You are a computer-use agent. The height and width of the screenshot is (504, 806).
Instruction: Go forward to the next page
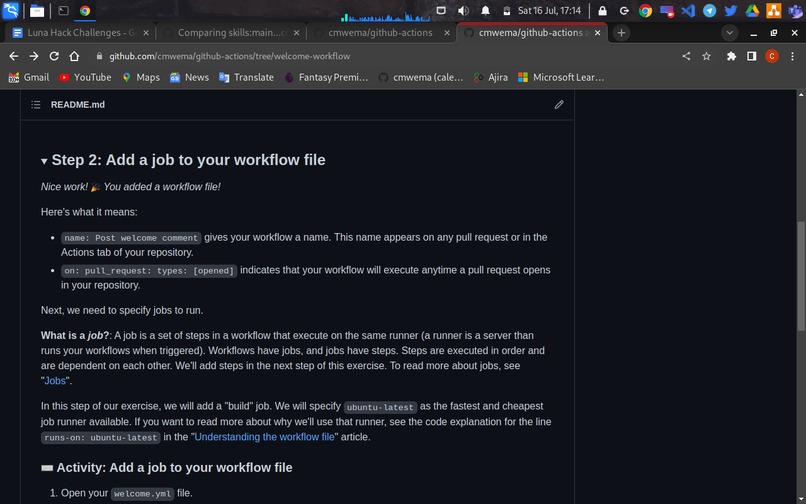coord(34,56)
